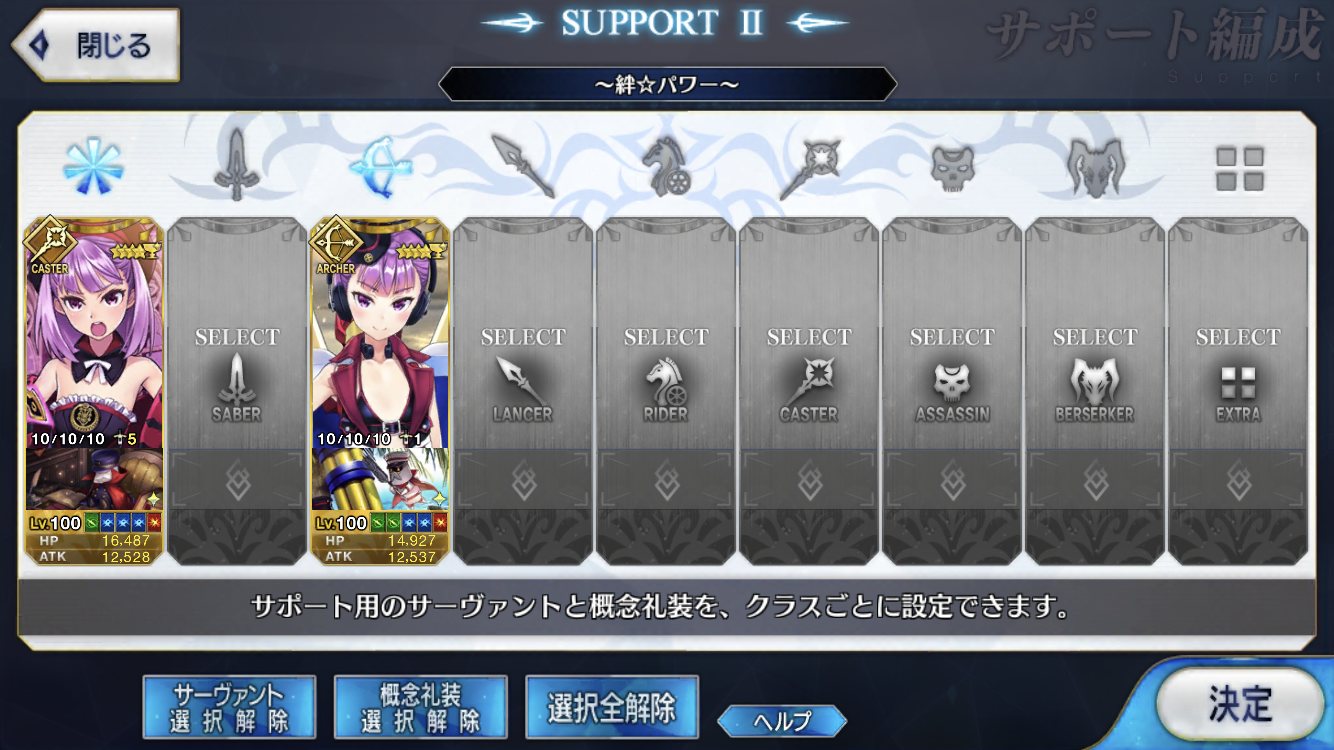Select the Extra class grid icon
Viewport: 1334px width, 750px height.
1239,168
